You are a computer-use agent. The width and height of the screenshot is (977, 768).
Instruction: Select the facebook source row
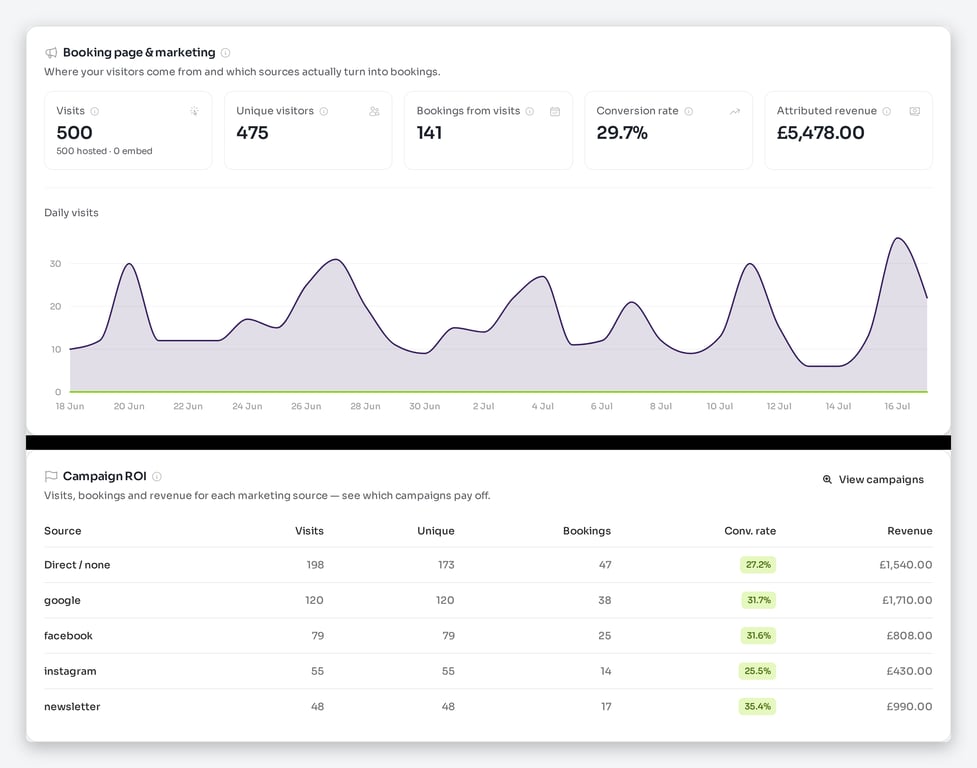(488, 636)
